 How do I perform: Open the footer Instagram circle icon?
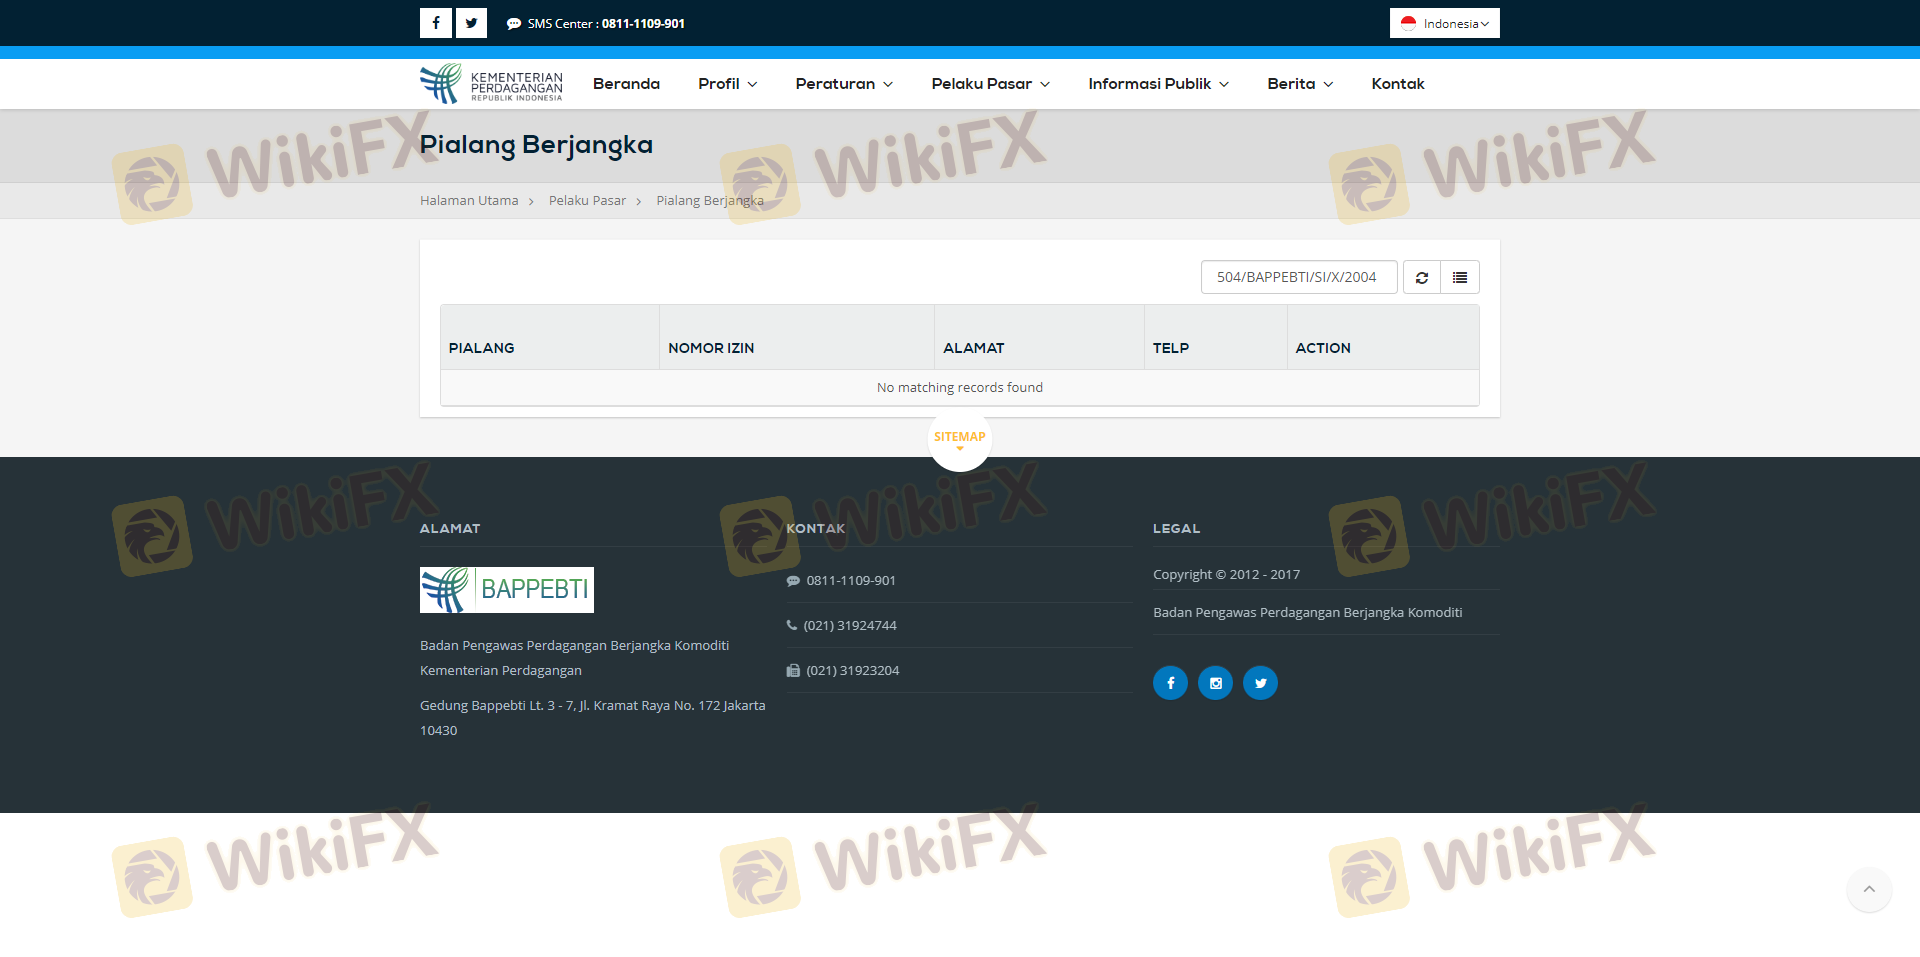[1215, 683]
